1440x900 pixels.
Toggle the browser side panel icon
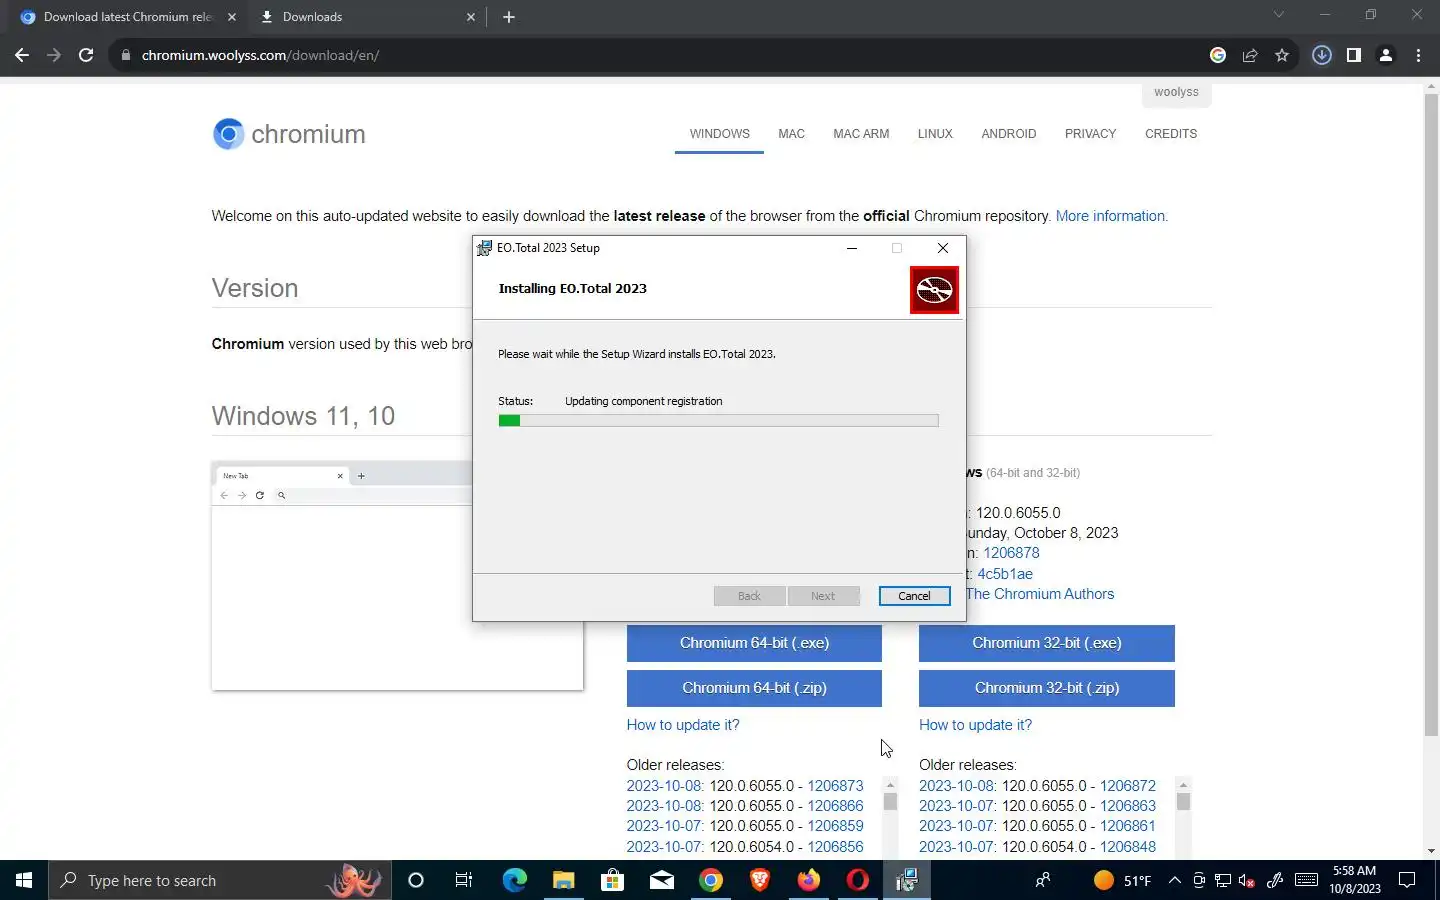pyautogui.click(x=1354, y=55)
